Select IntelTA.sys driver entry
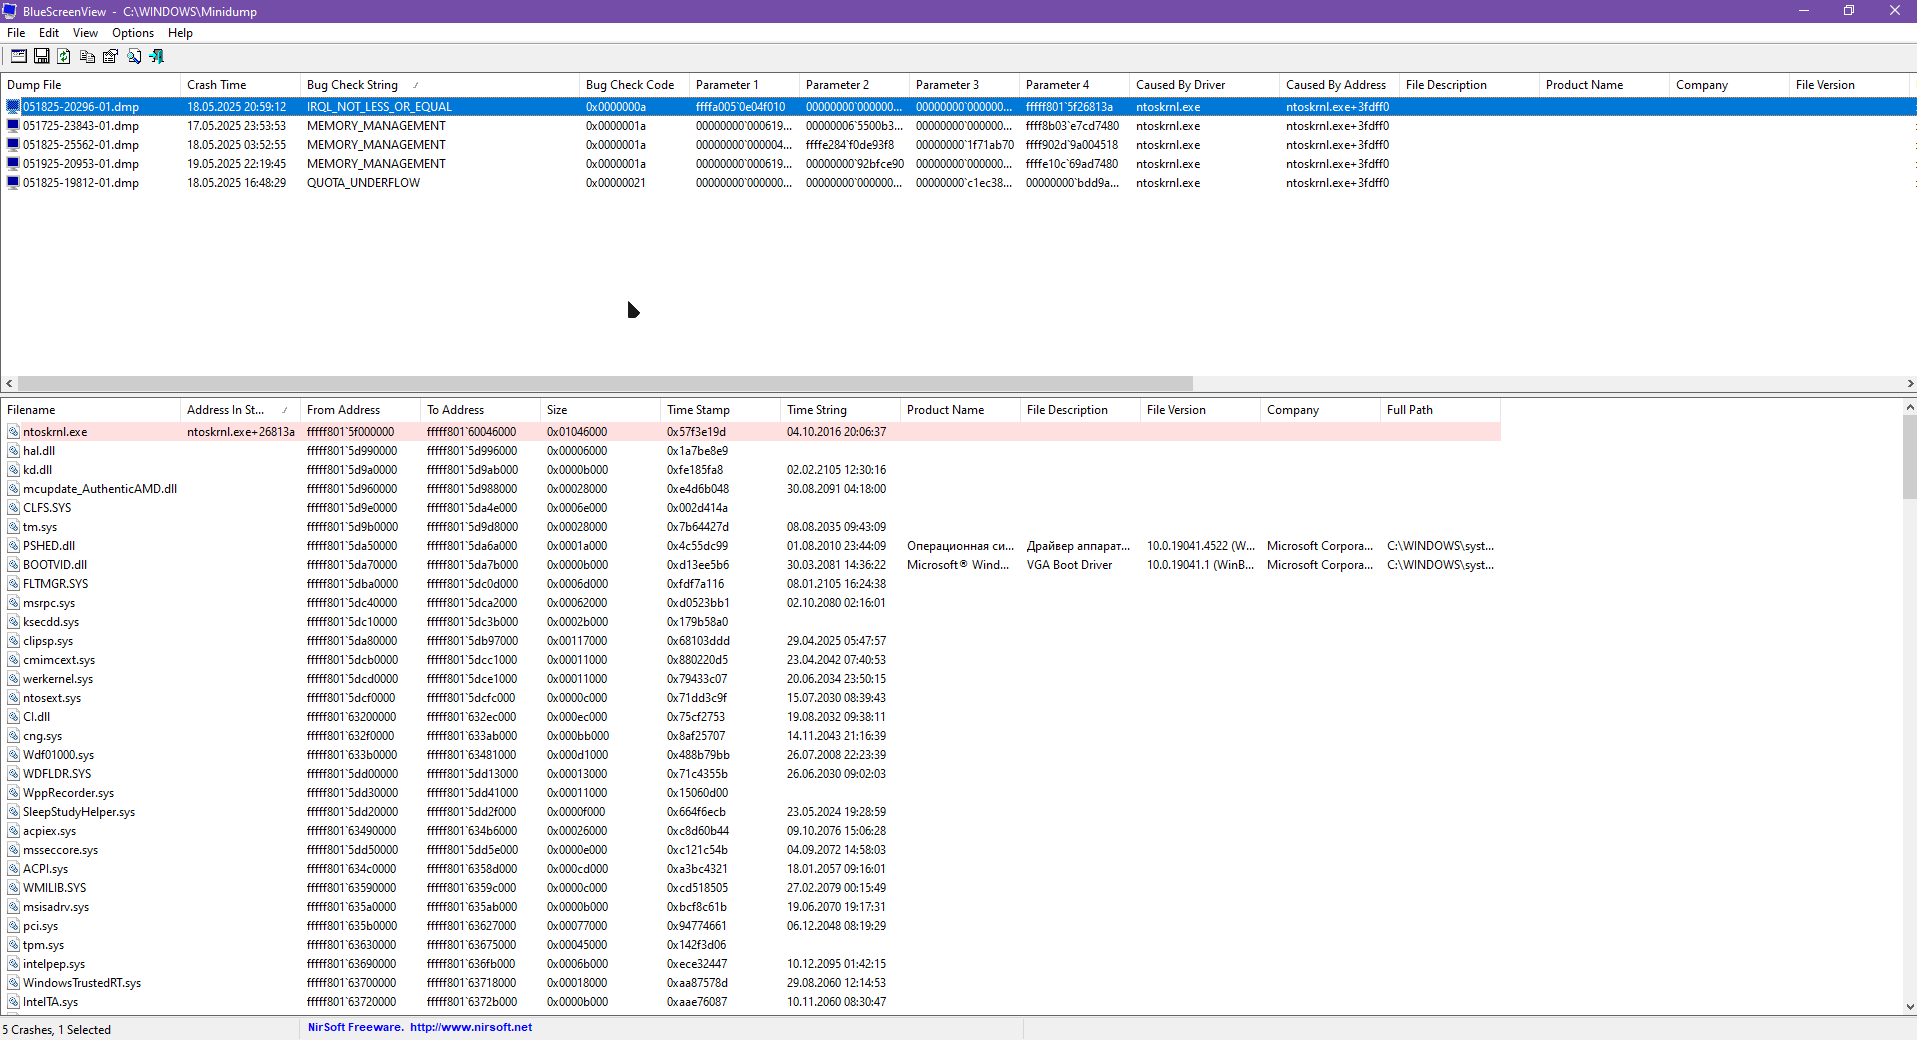 (x=50, y=1002)
